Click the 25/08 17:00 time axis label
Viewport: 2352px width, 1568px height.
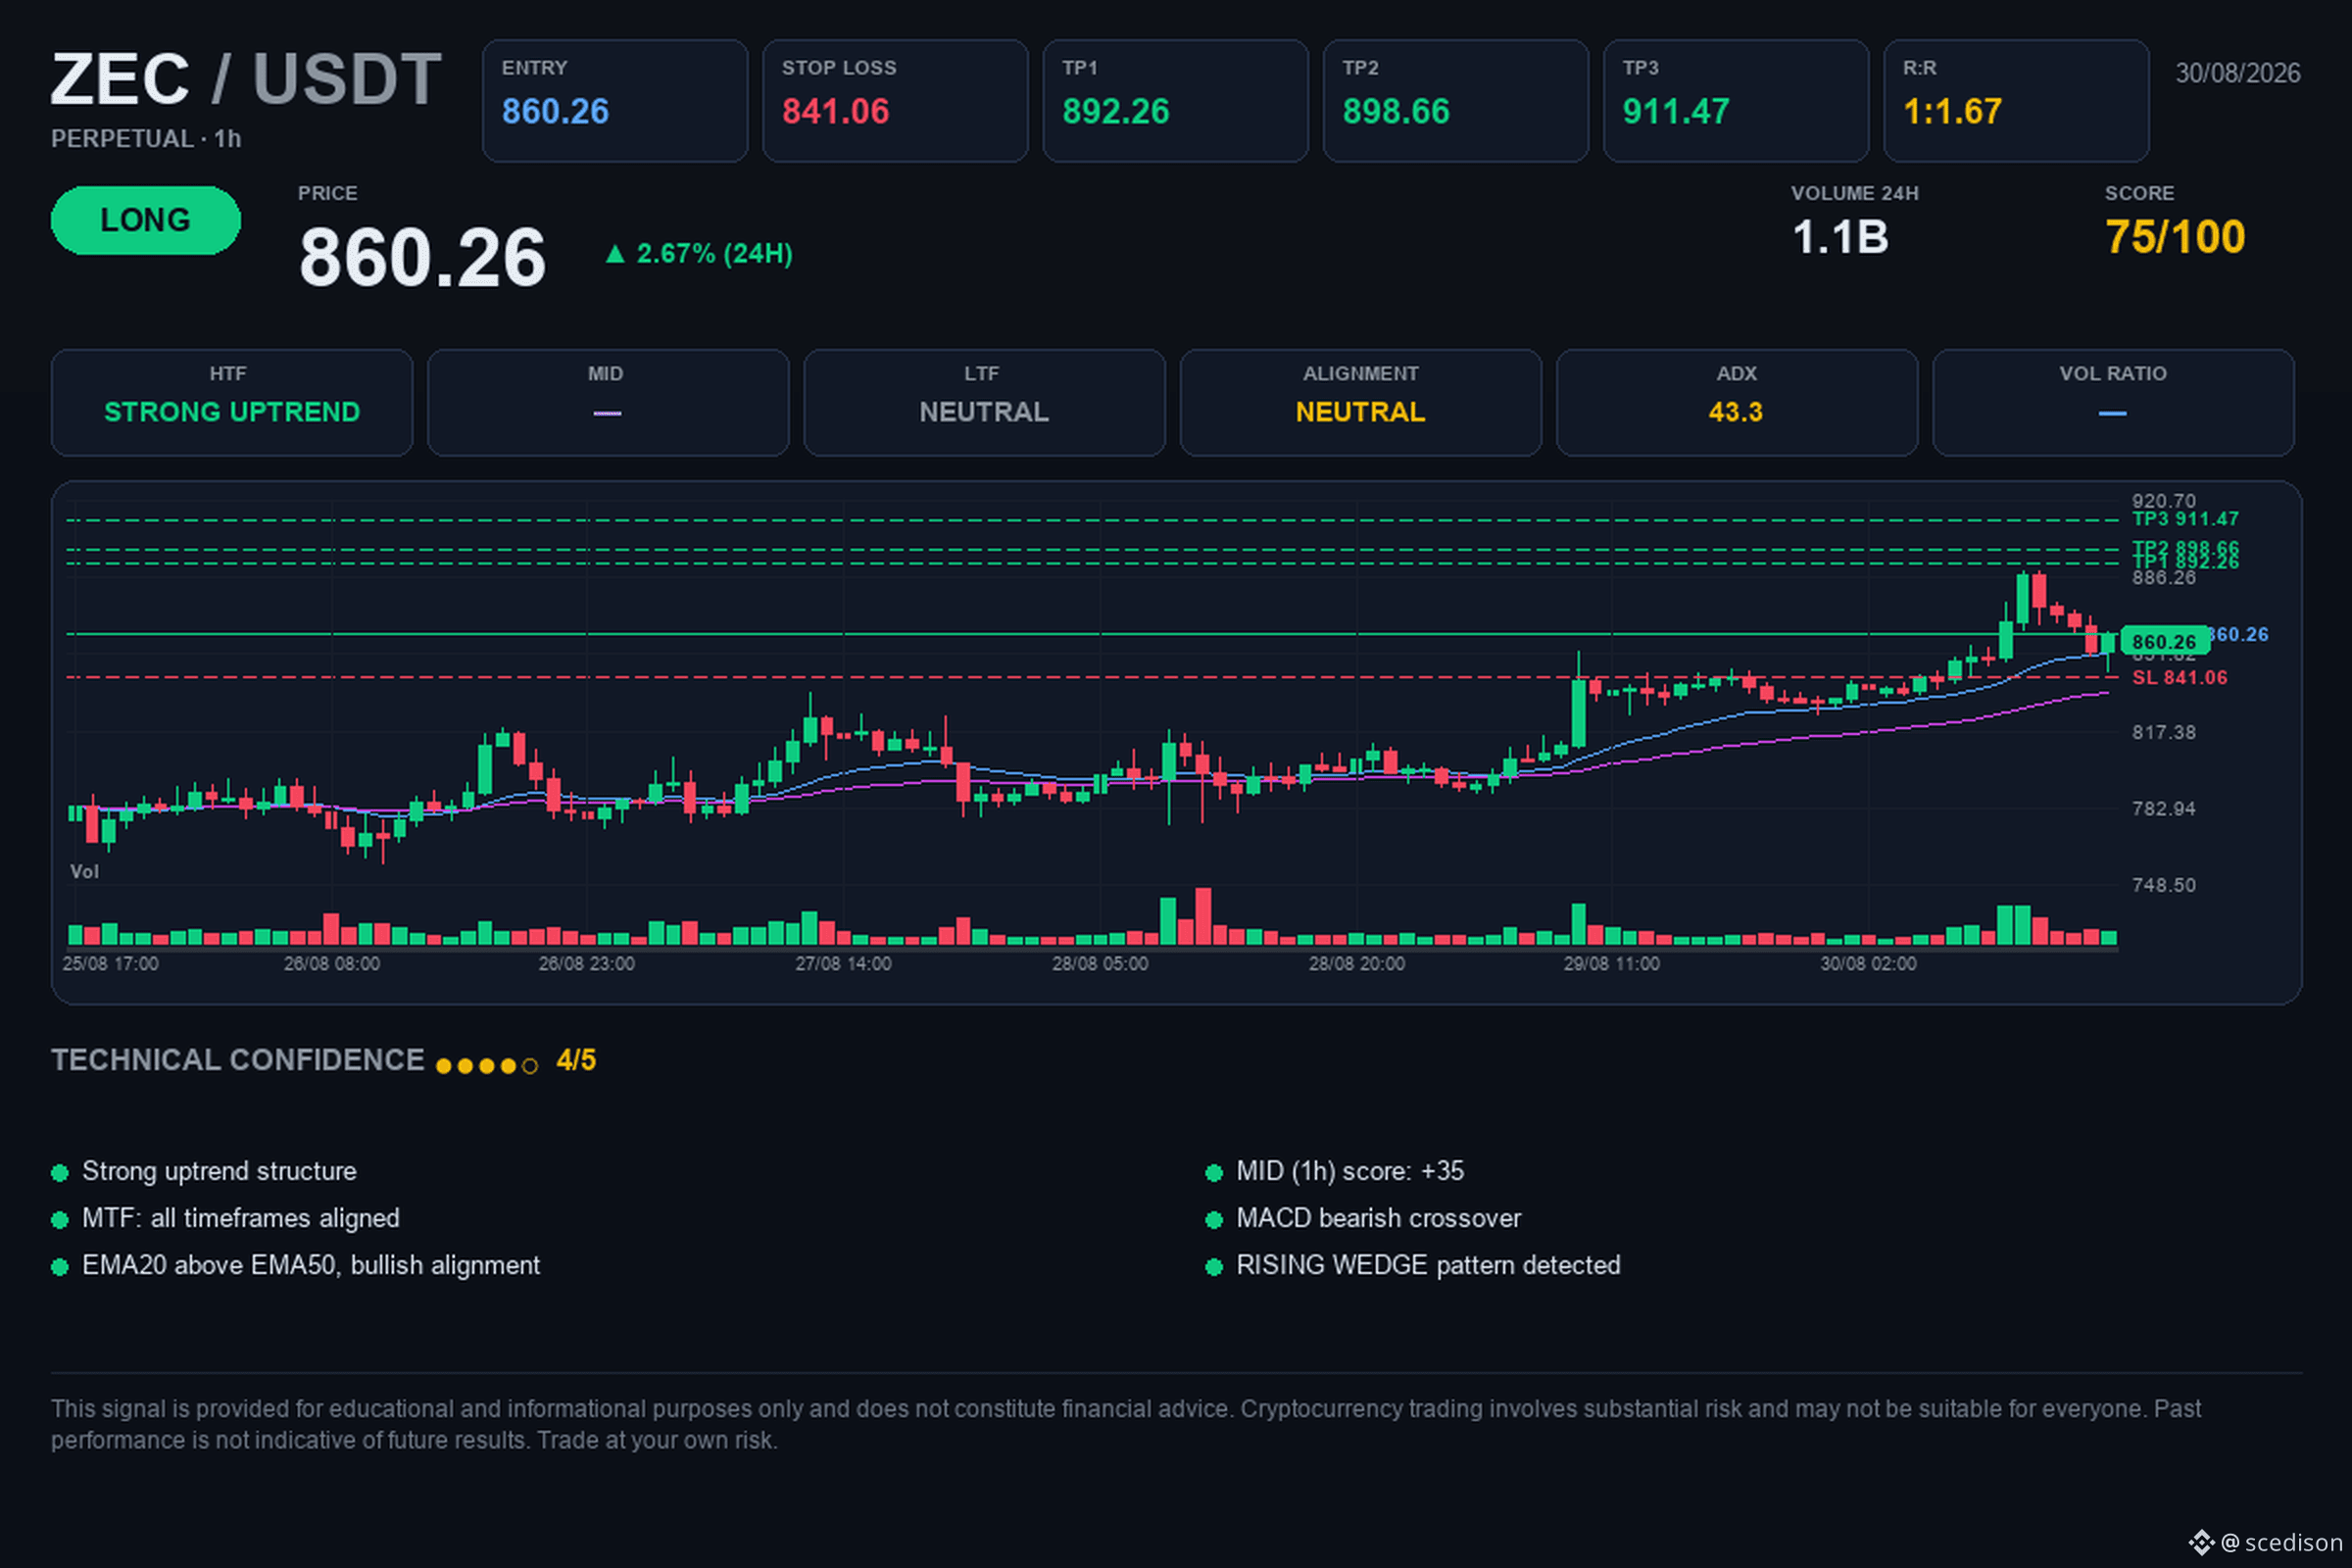110,964
